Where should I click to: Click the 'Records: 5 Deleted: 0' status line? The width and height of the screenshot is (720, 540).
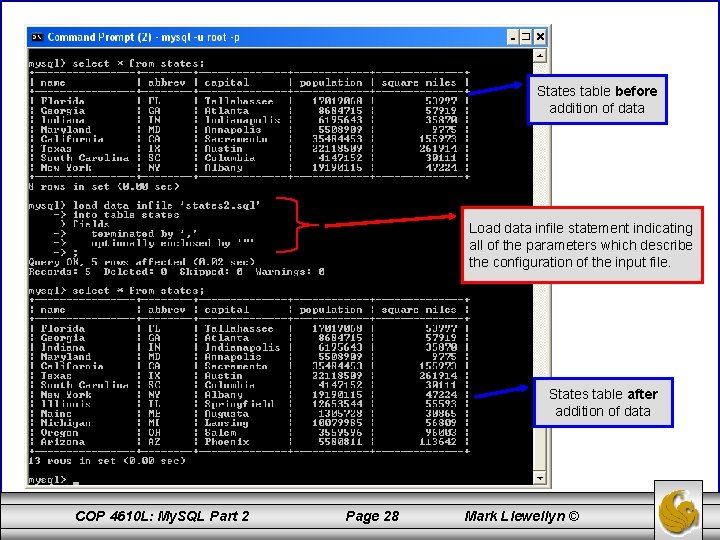pyautogui.click(x=176, y=272)
